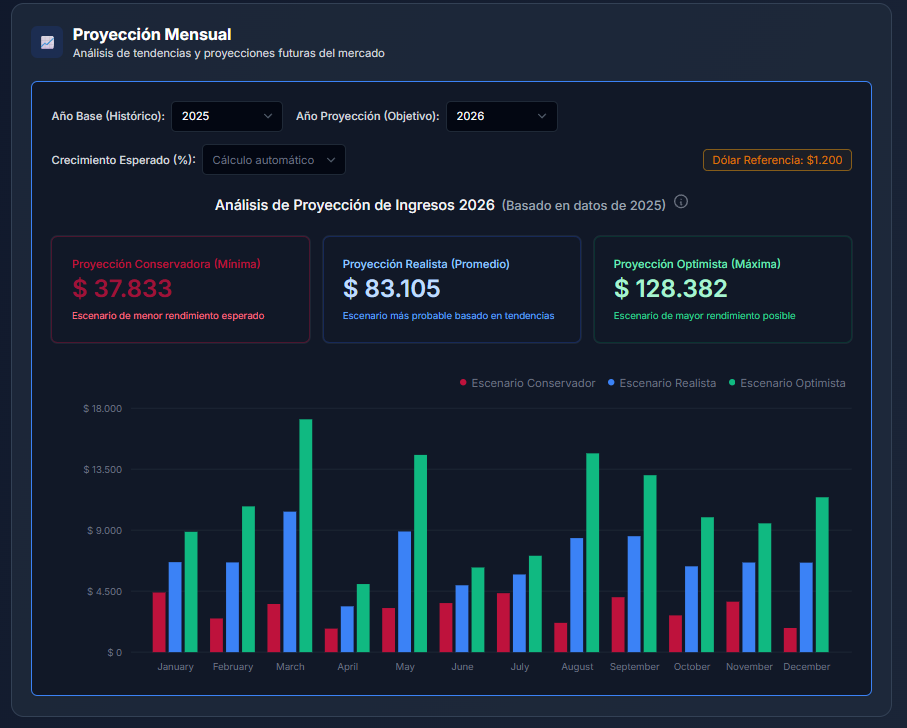Viewport: 907px width, 728px height.
Task: Click the Dólar Referencia: $1.200 badge
Action: [x=777, y=160]
